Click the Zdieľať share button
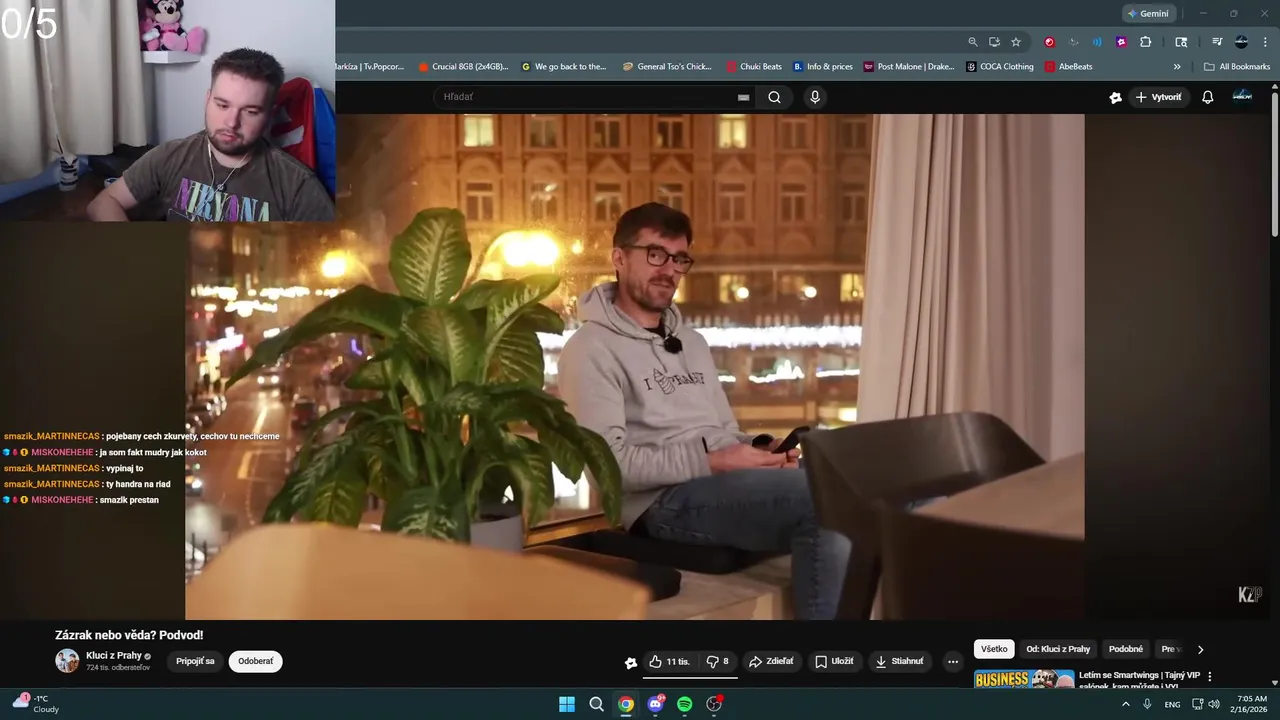 771,661
